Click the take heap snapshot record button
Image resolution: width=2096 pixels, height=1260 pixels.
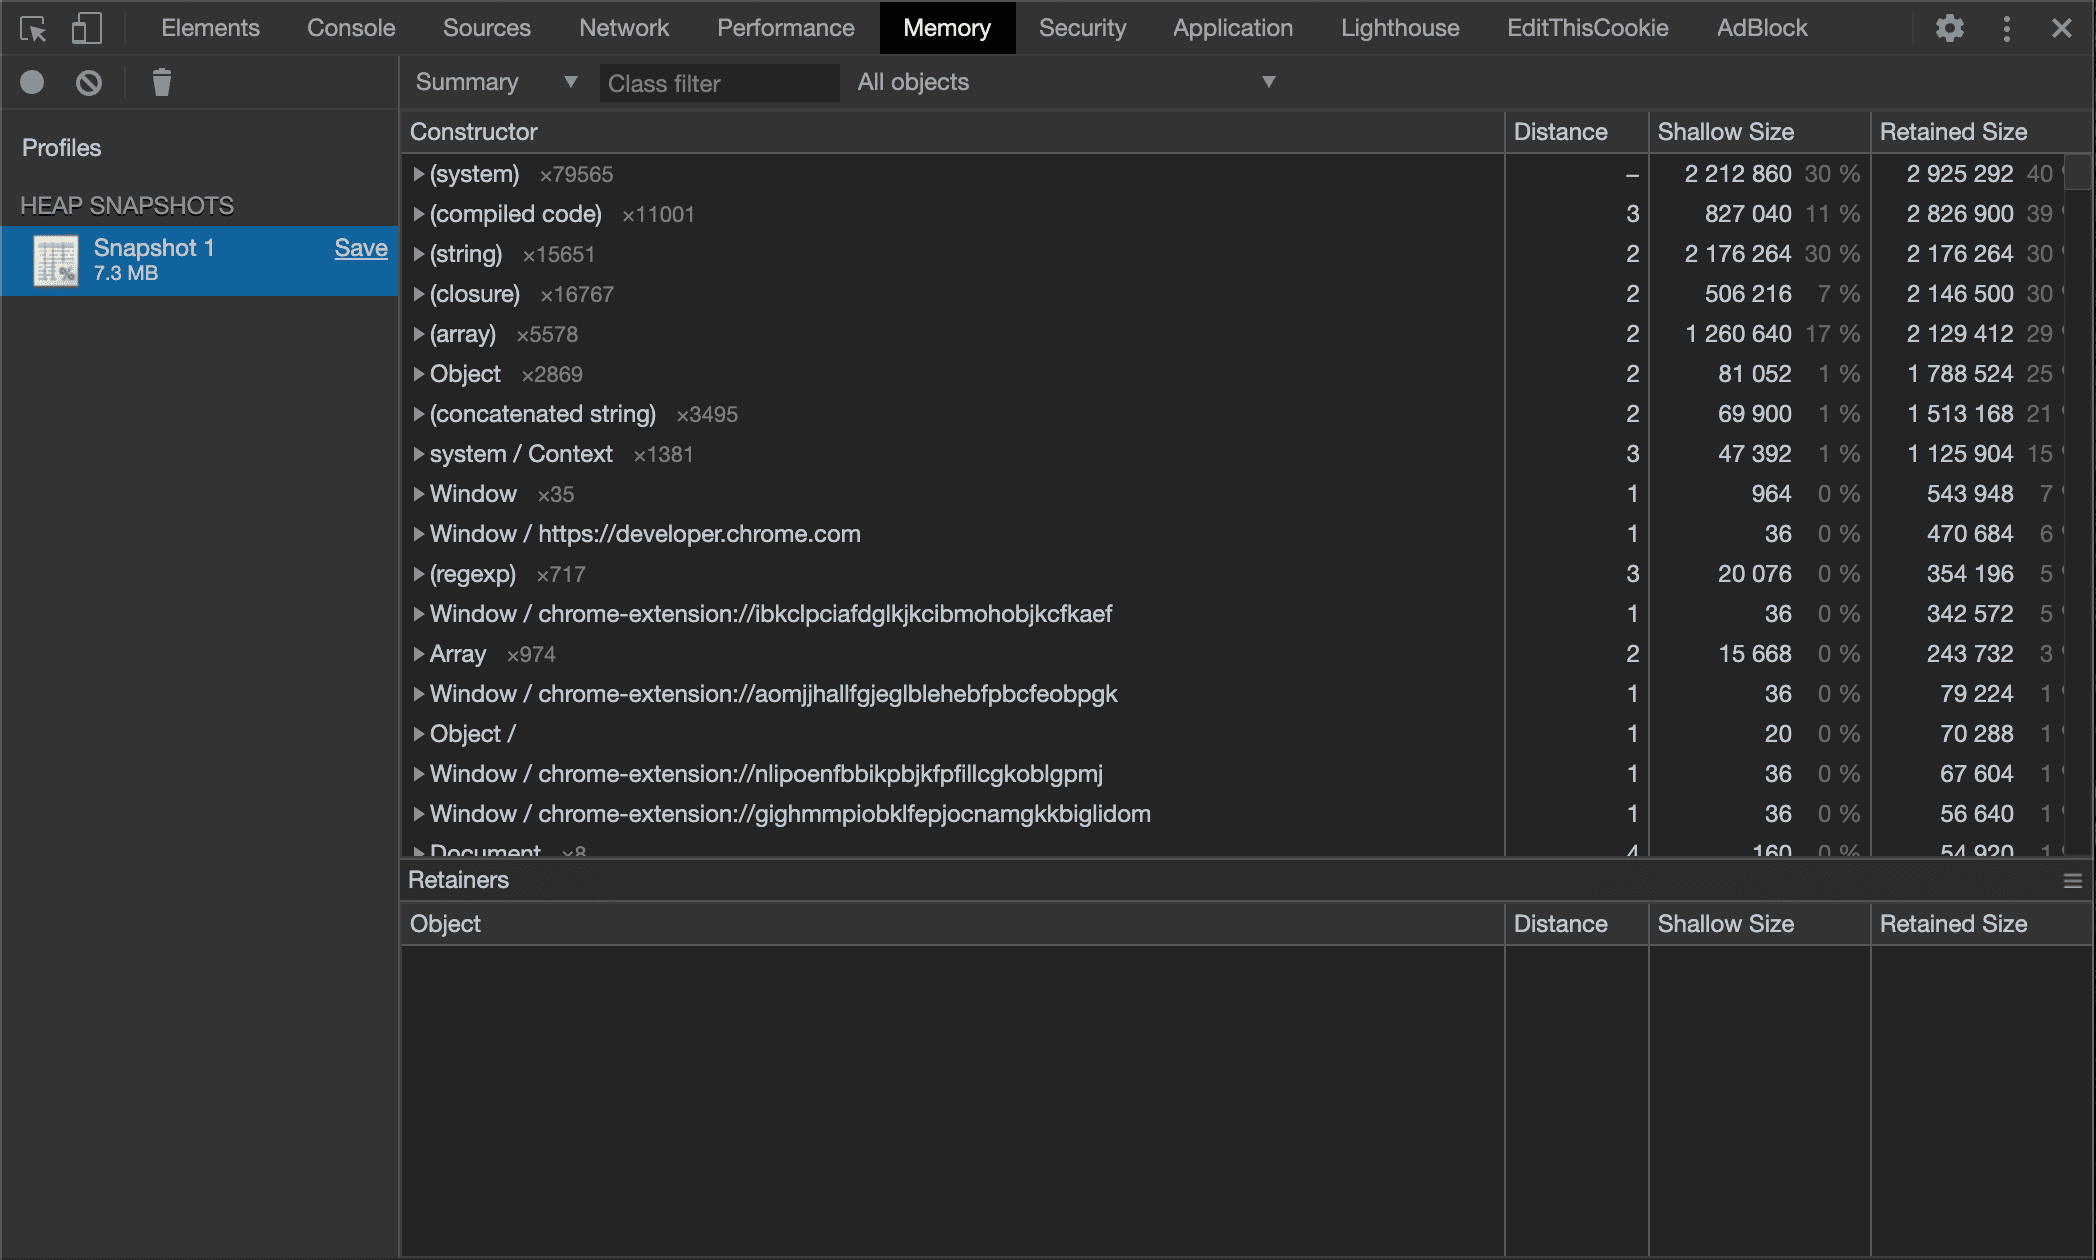pyautogui.click(x=32, y=82)
